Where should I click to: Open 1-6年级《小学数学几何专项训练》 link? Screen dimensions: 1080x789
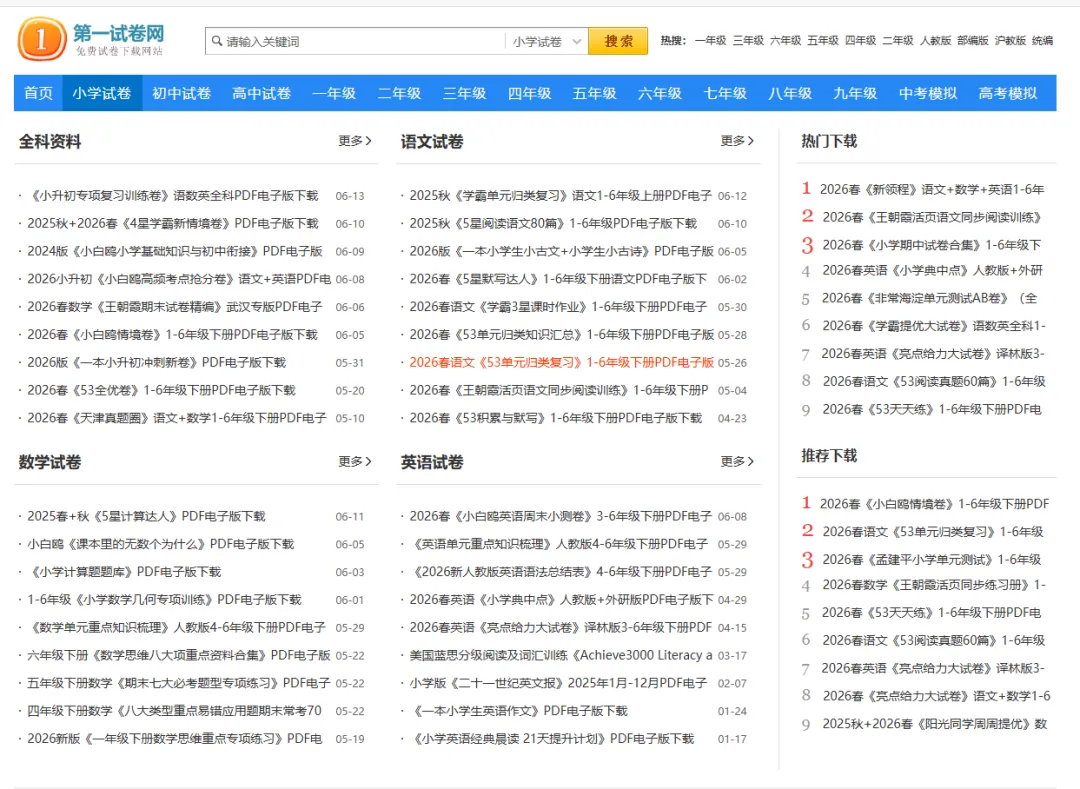(x=165, y=600)
